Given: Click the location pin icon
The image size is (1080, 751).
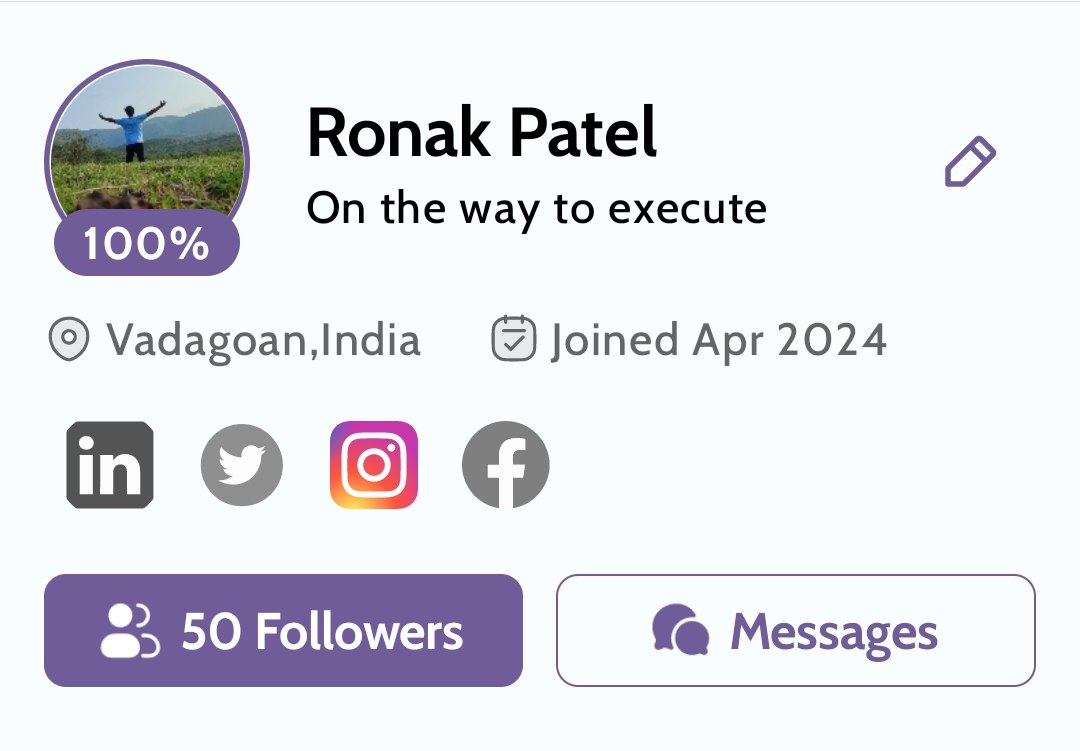Looking at the screenshot, I should 69,340.
